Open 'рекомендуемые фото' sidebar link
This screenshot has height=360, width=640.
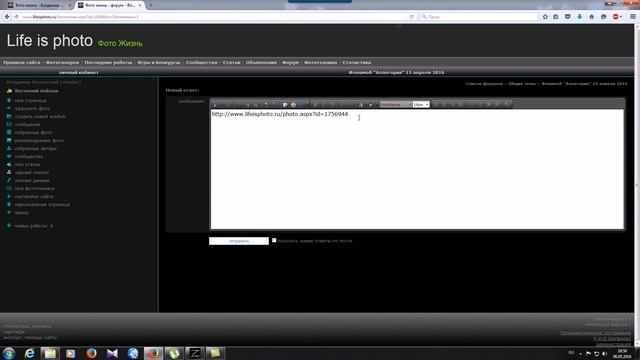coord(39,140)
